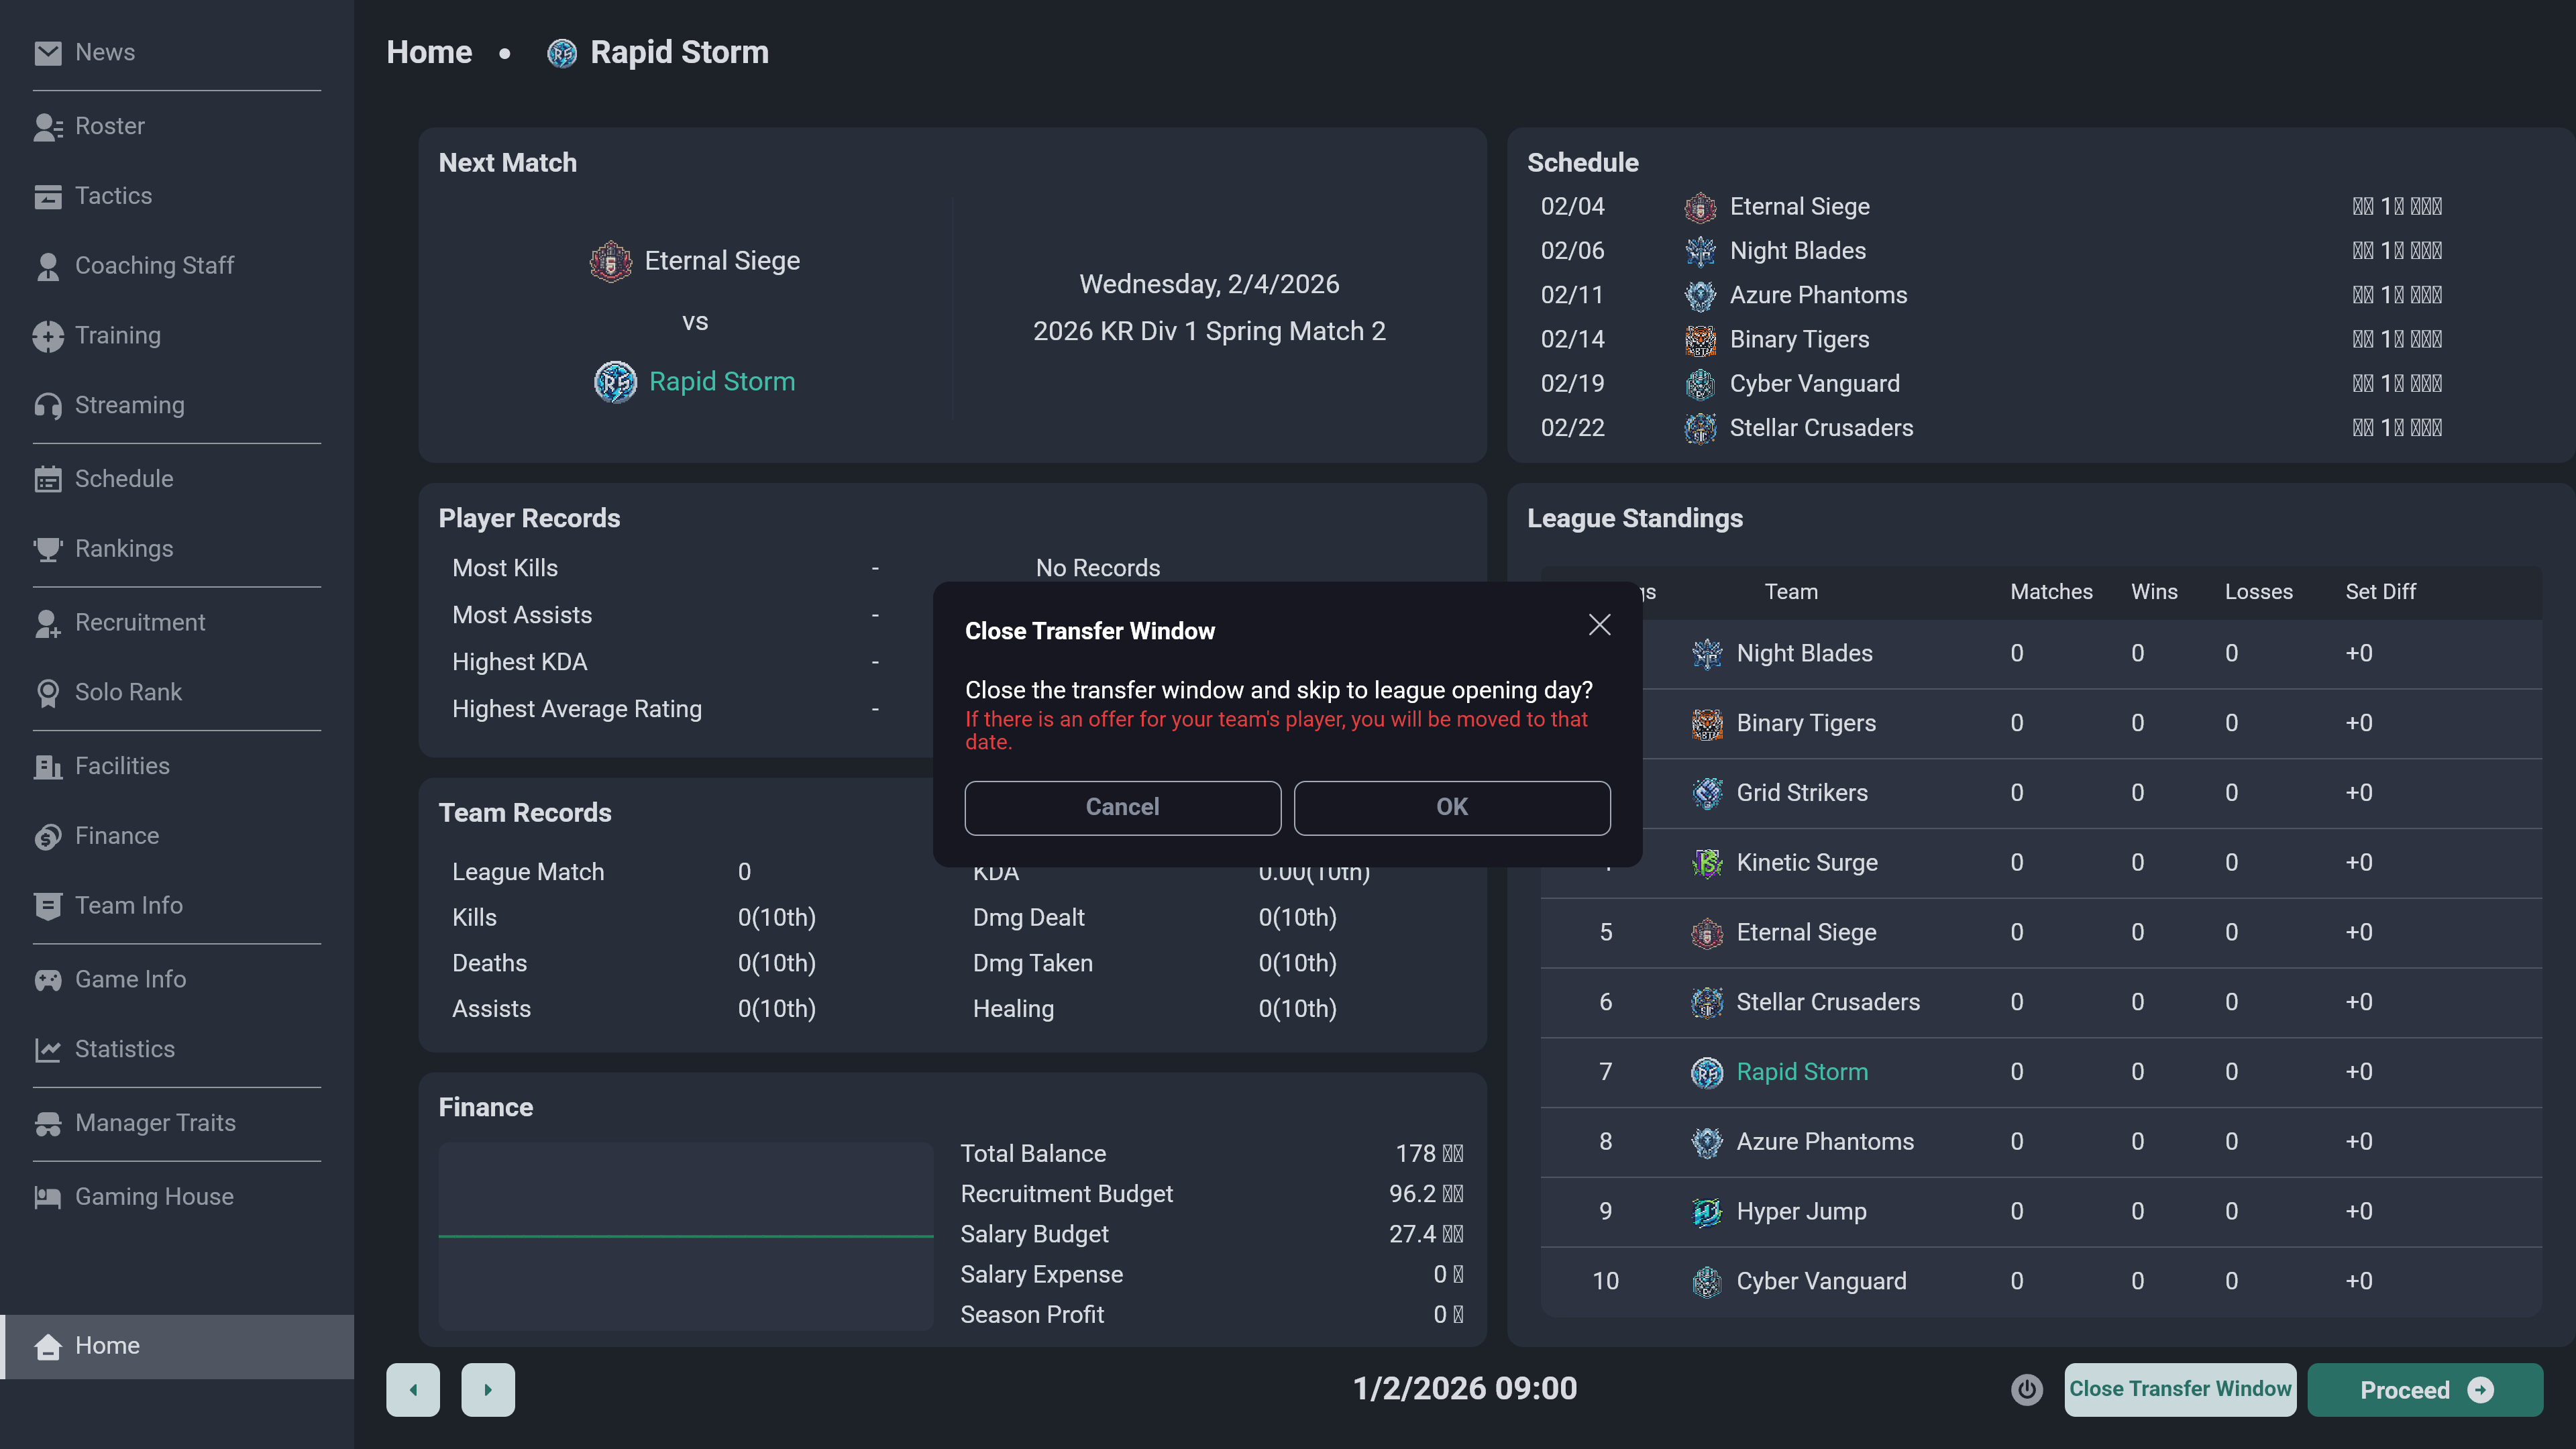This screenshot has width=2576, height=1449.
Task: Click the Finance balance chart
Action: coord(685,1236)
